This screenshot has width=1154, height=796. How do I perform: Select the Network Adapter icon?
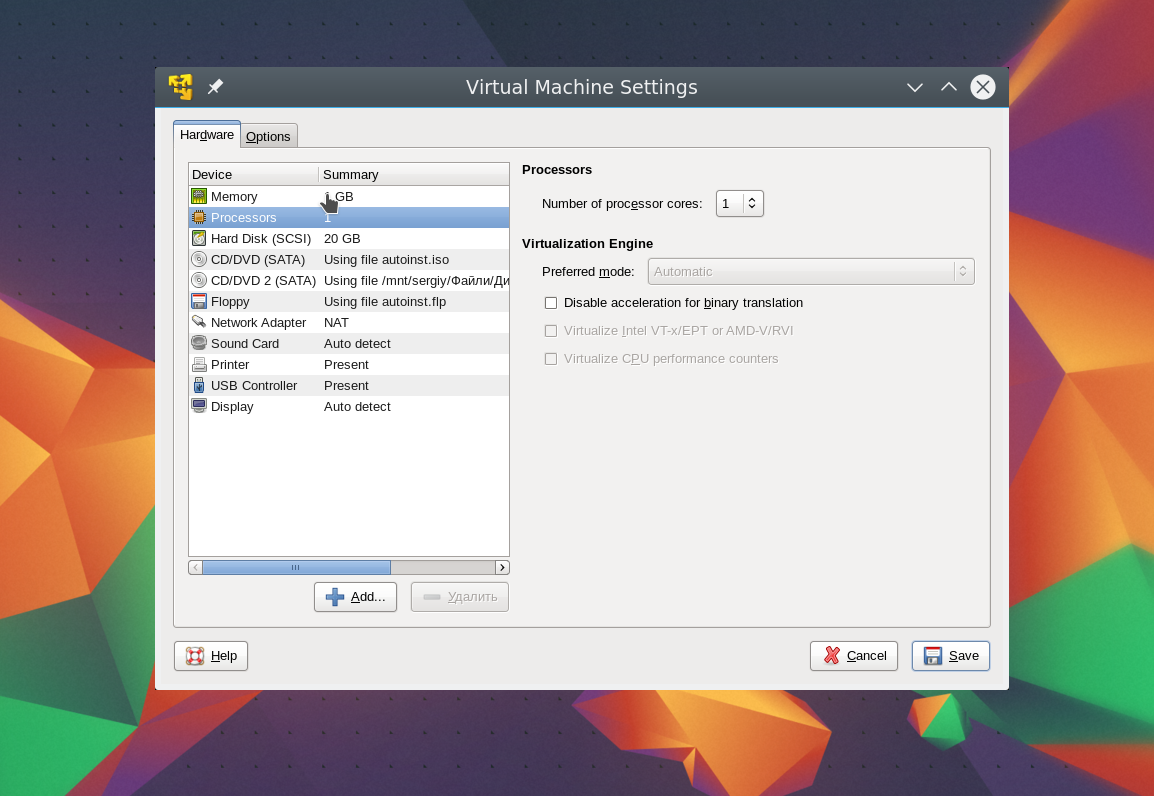(199, 323)
